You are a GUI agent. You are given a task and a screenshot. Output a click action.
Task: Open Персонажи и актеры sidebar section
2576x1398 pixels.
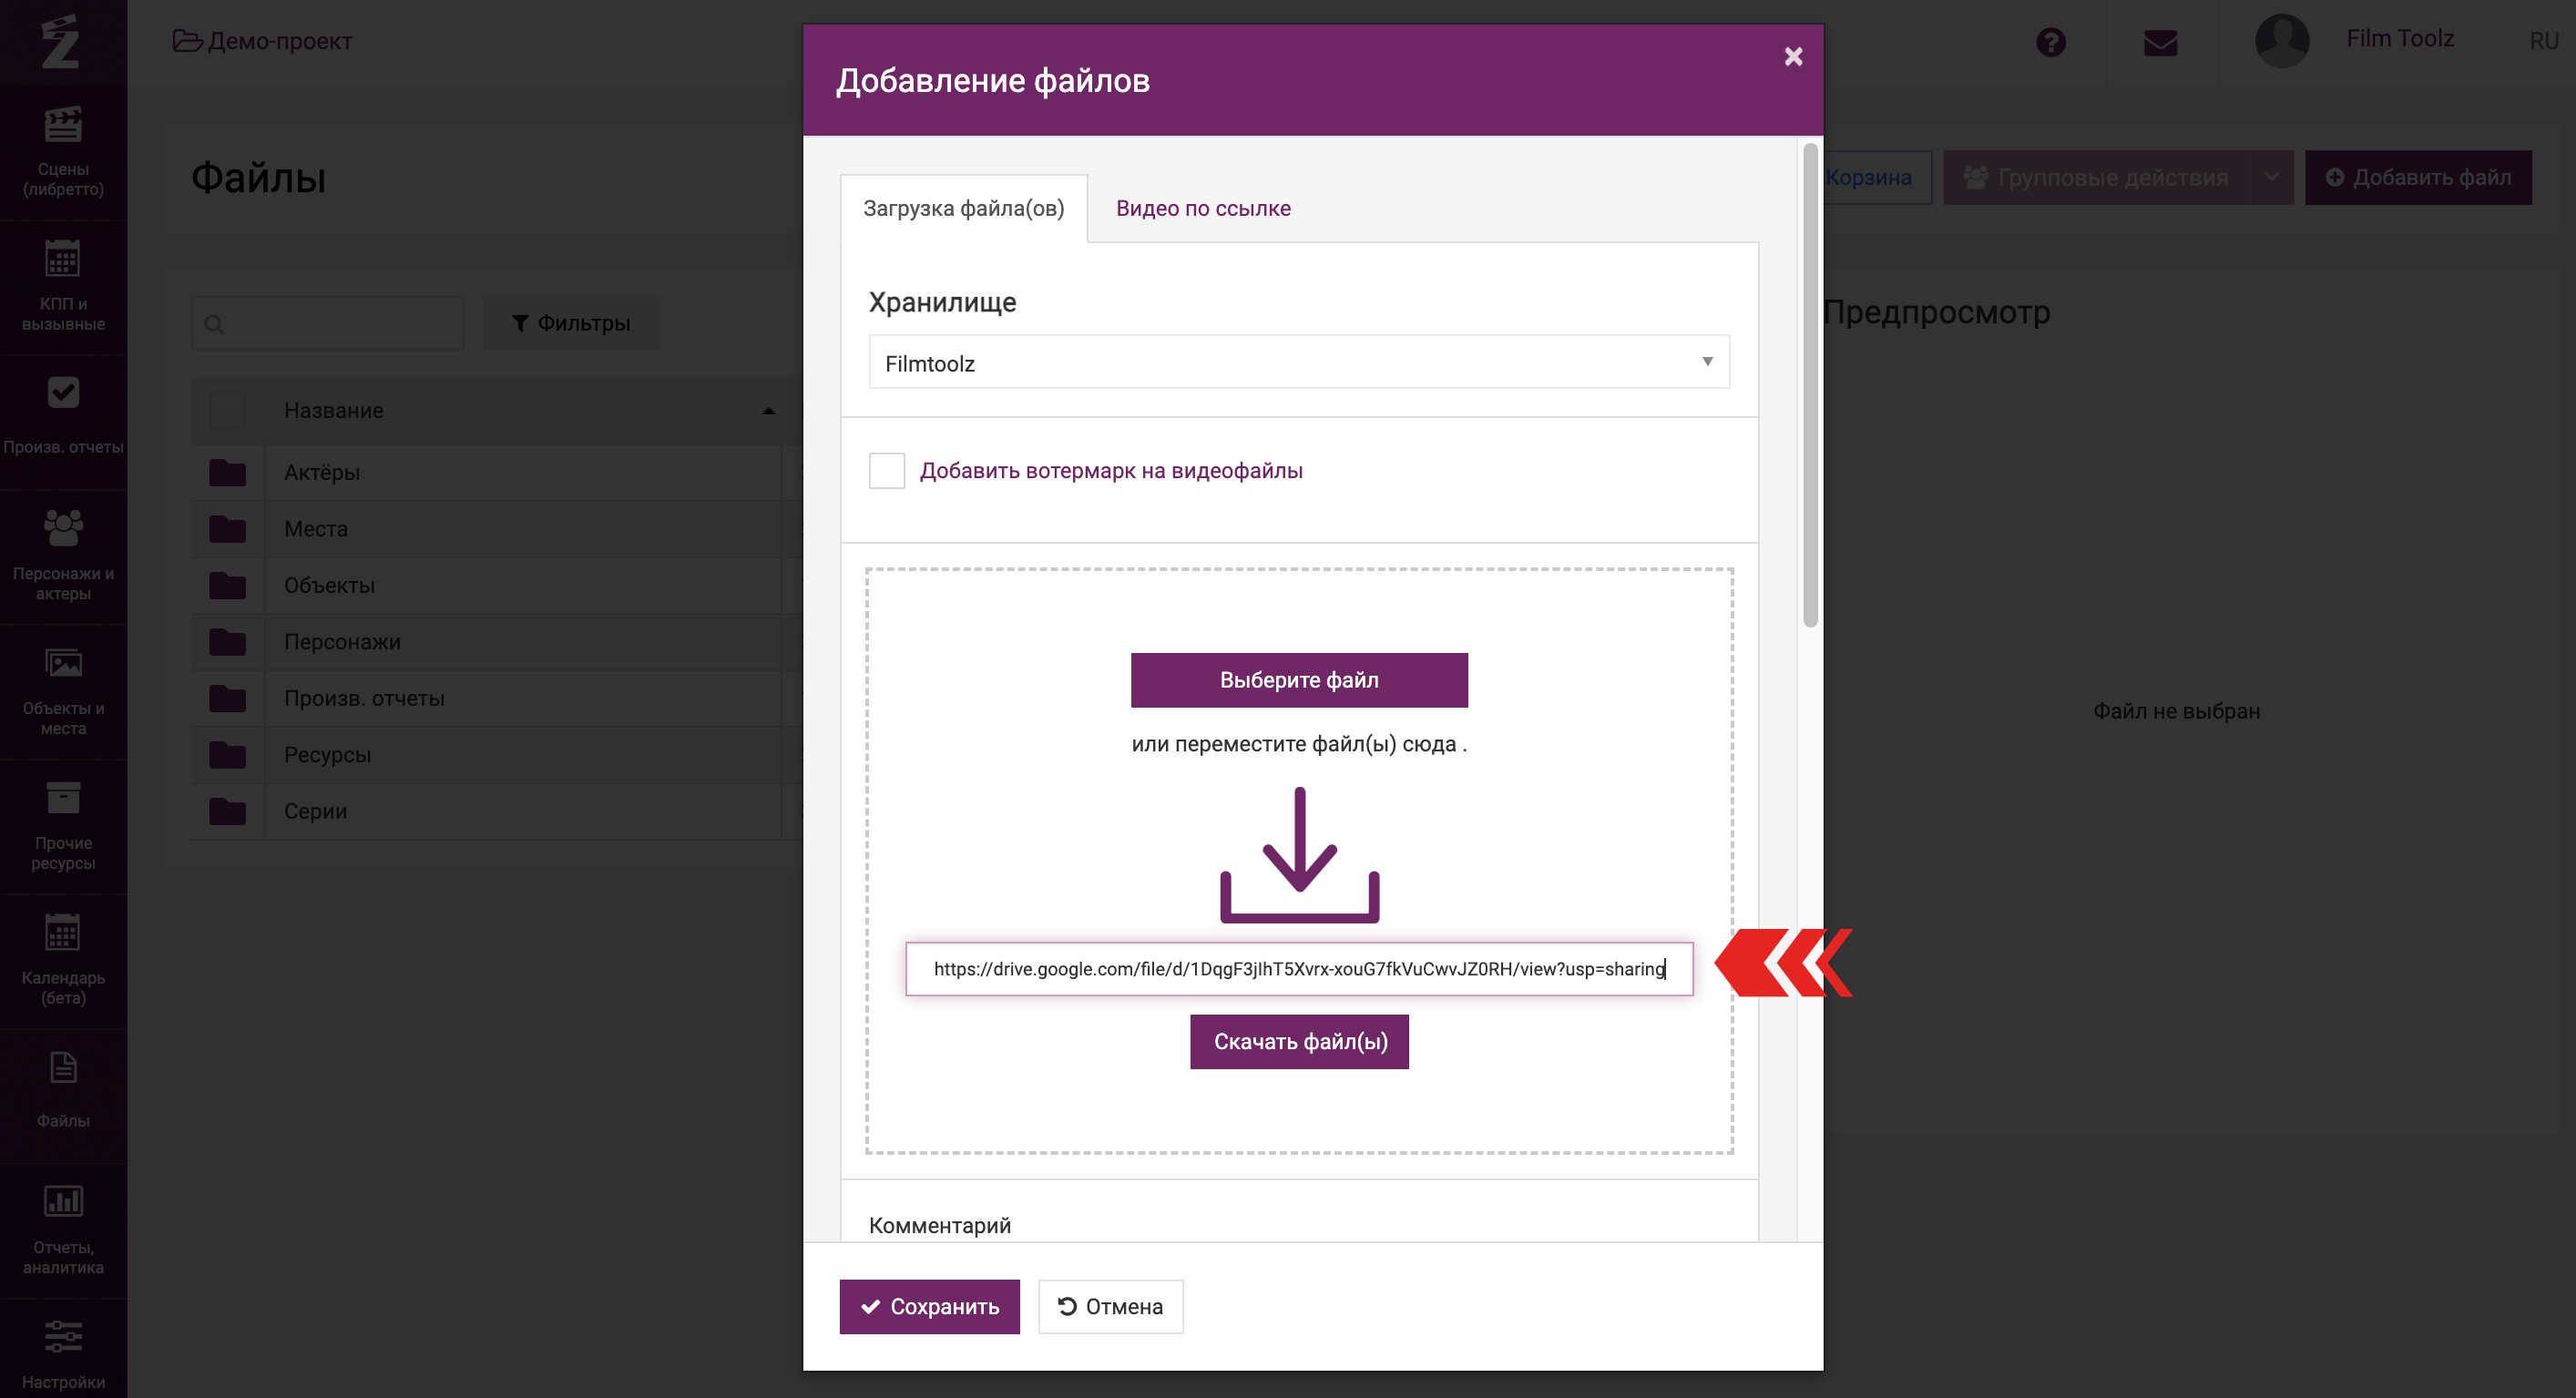[63, 556]
